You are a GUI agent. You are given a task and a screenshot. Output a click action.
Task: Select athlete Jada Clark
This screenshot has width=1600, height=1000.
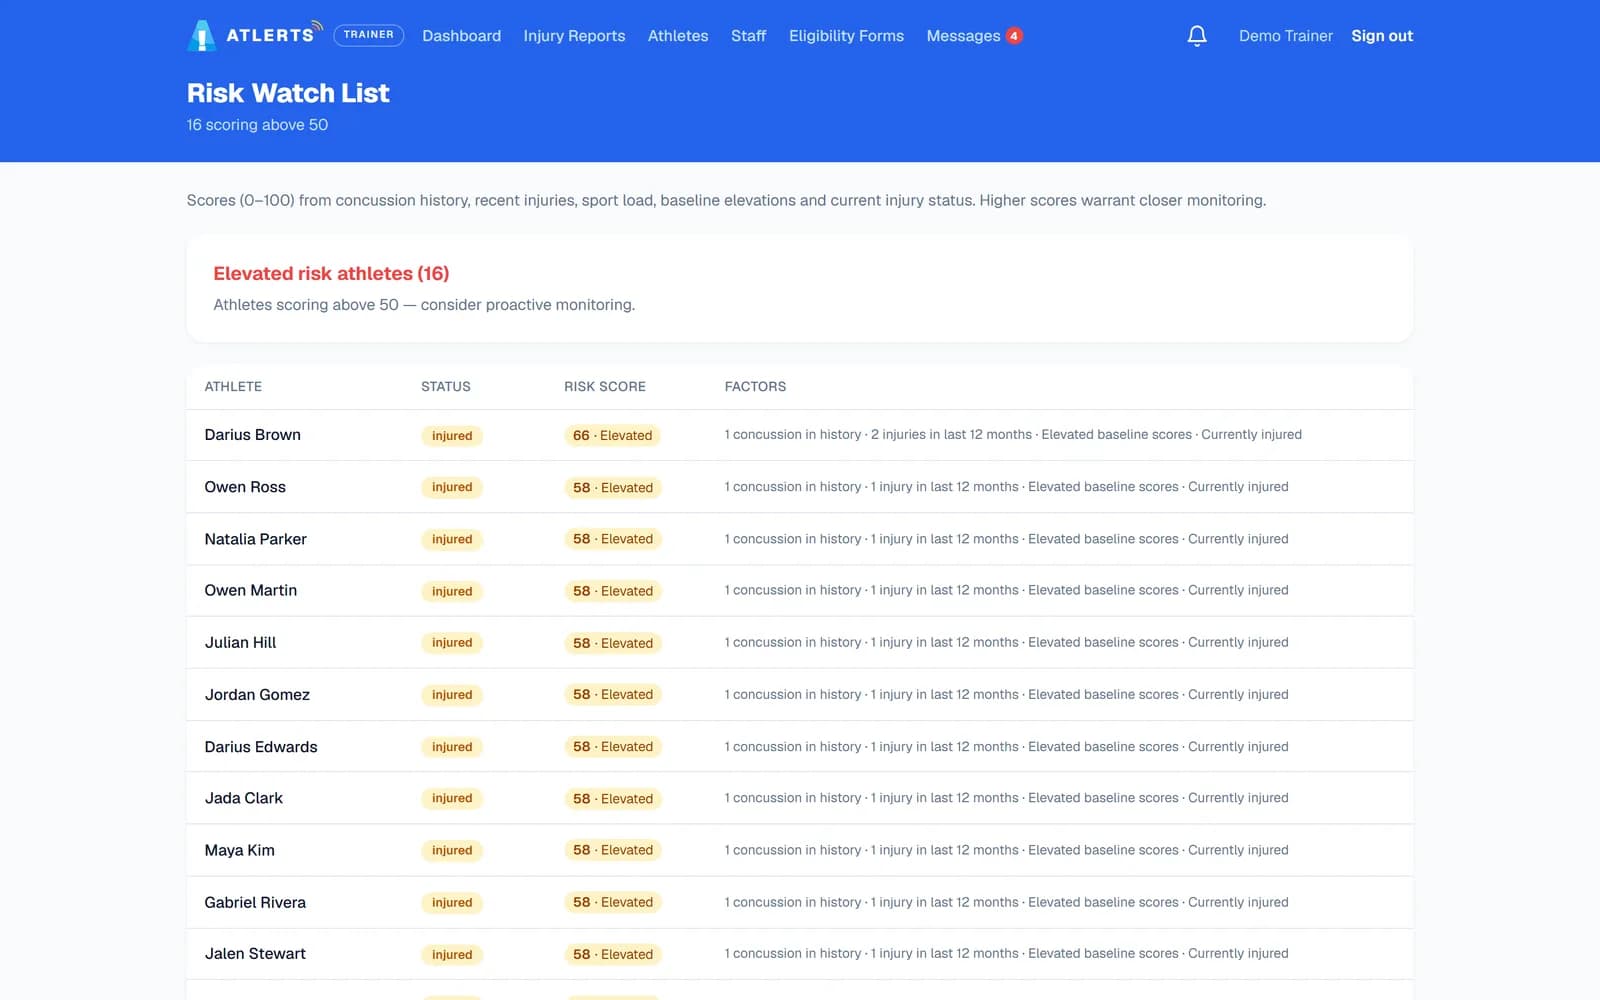[243, 798]
